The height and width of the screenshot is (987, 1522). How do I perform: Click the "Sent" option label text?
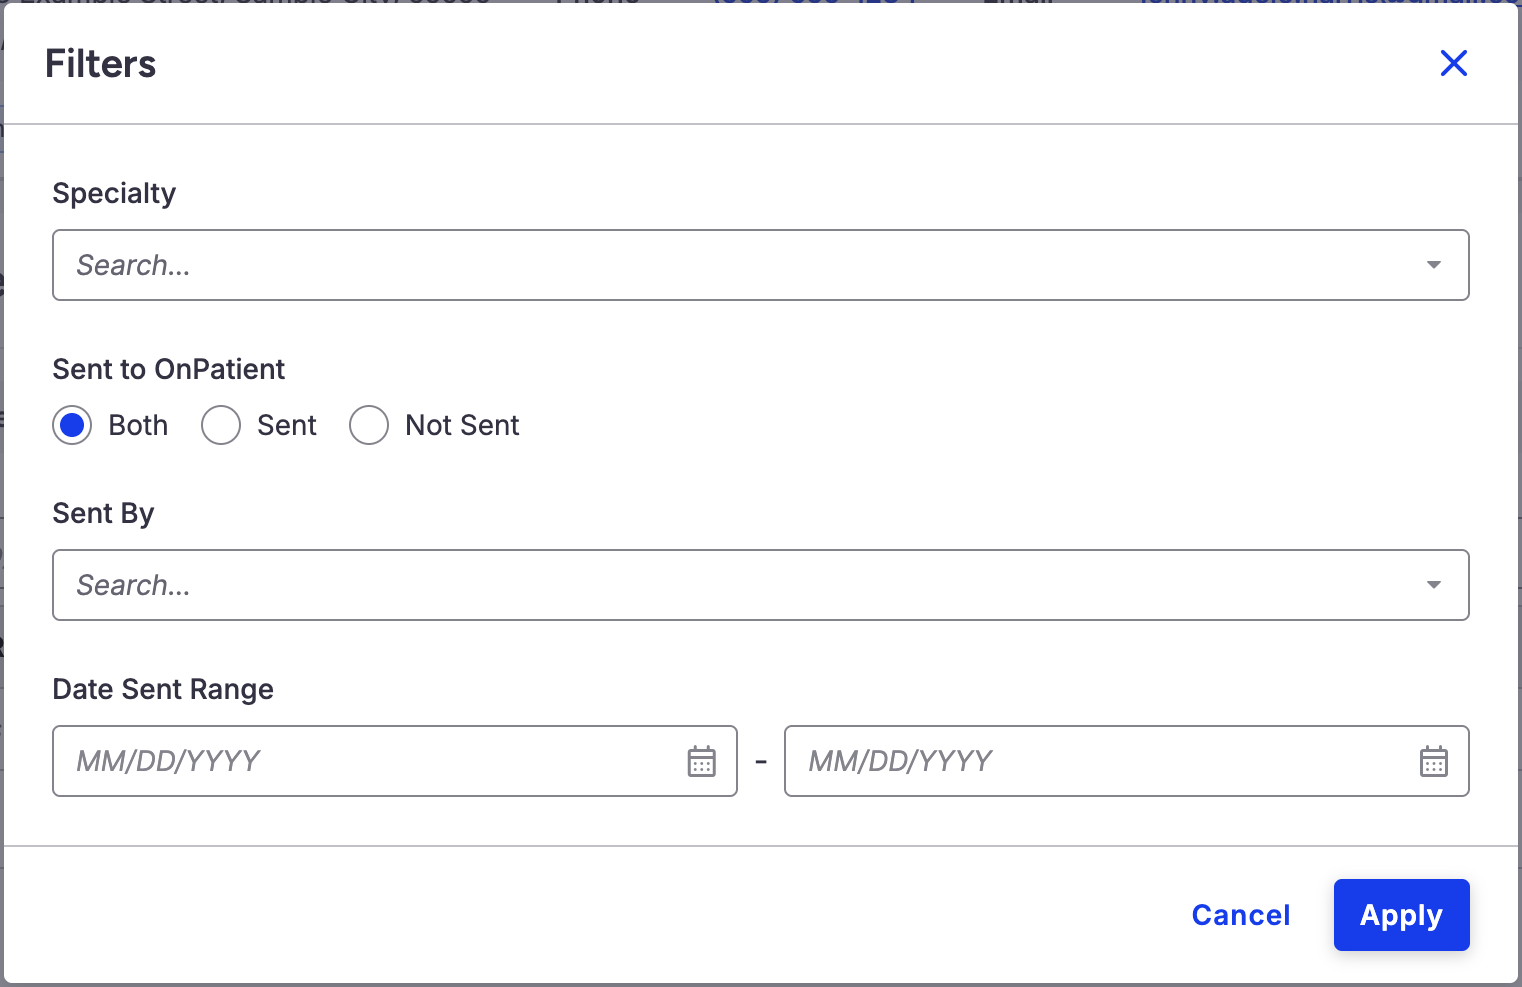287,425
